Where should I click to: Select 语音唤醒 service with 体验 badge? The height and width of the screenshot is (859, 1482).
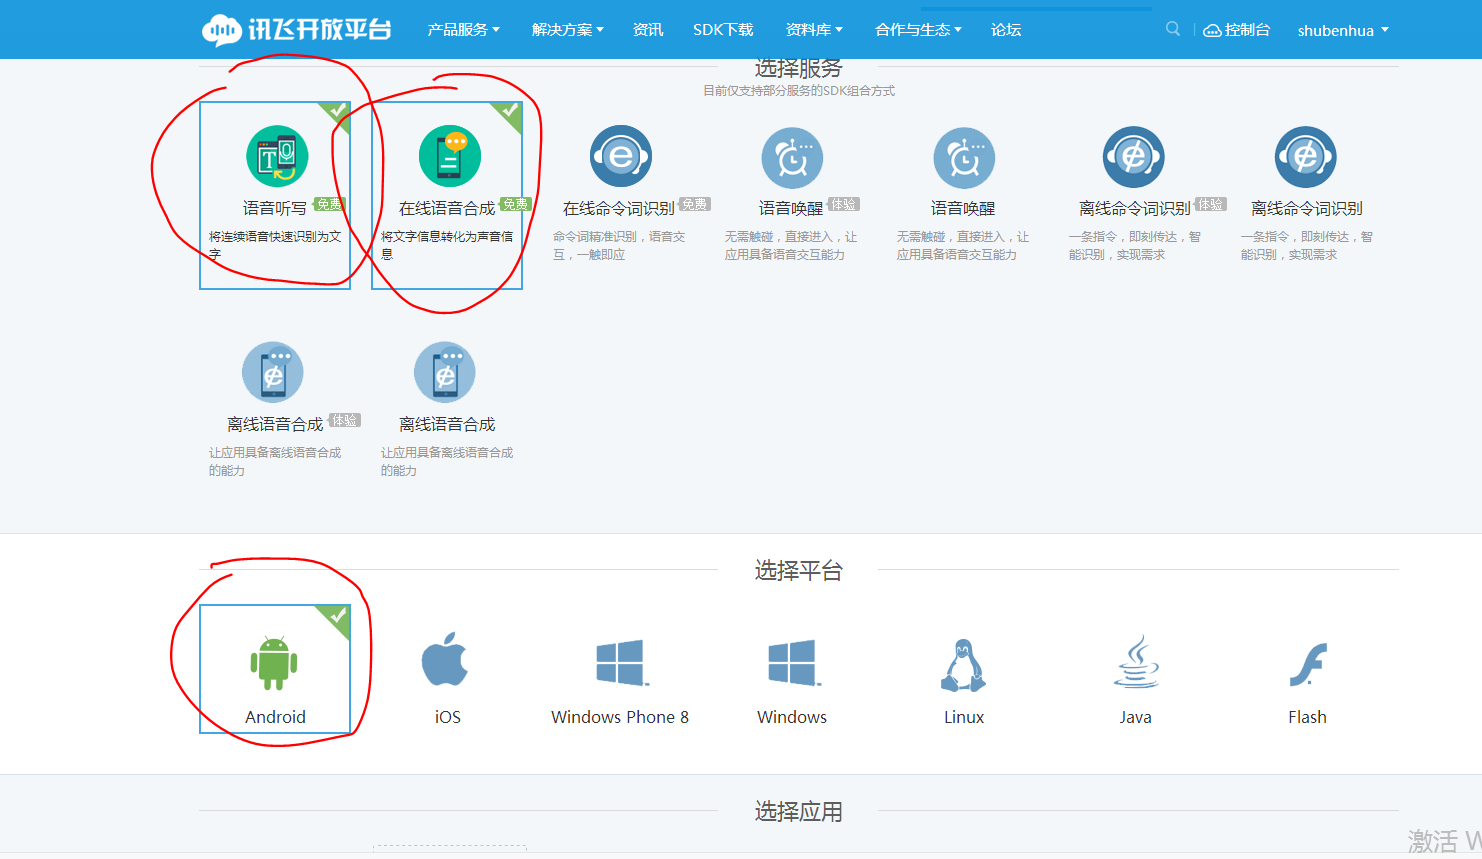click(792, 157)
